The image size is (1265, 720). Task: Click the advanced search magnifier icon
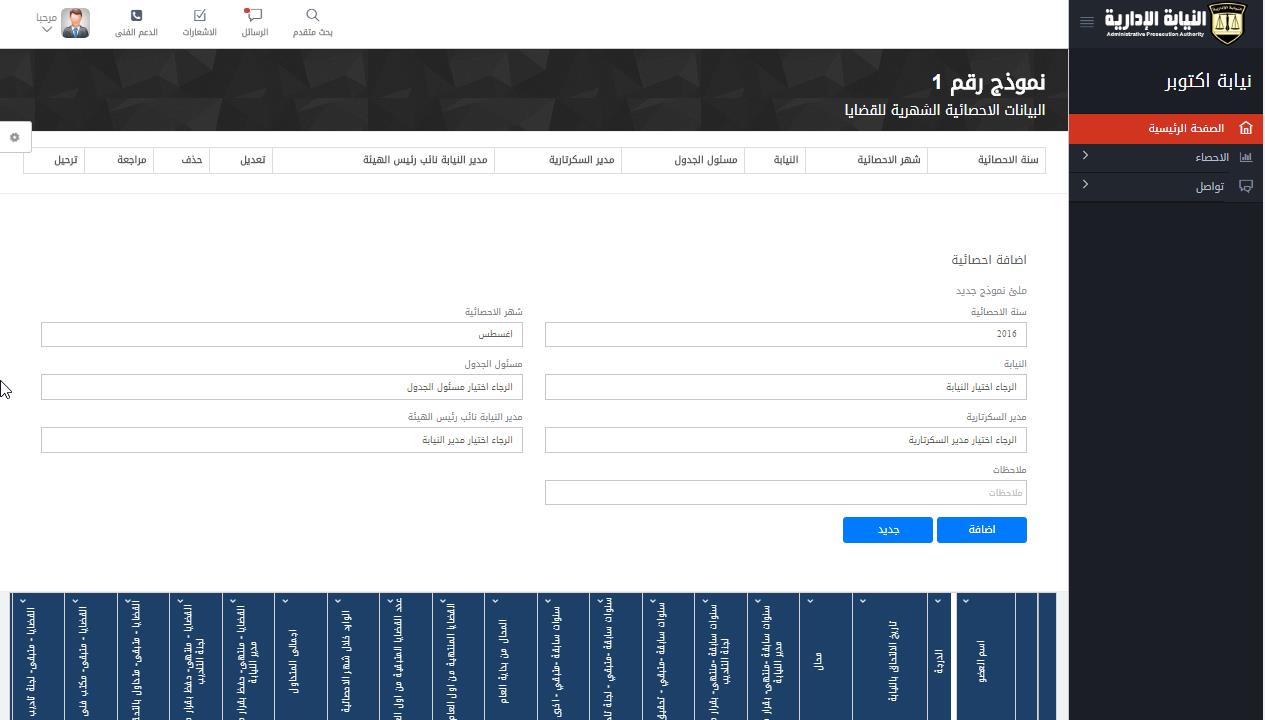tap(312, 16)
